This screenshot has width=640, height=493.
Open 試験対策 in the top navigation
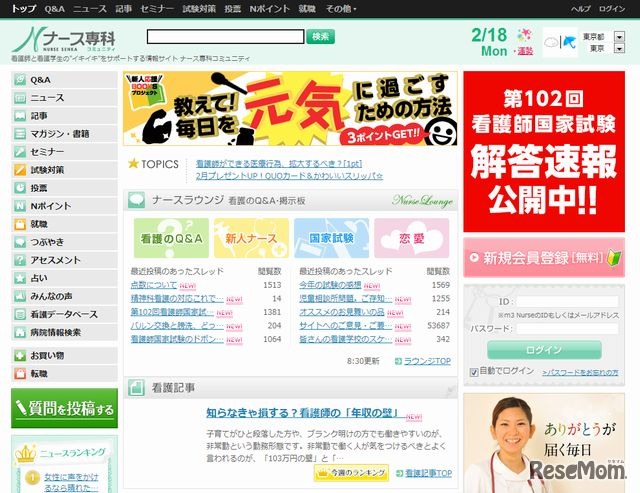click(199, 9)
